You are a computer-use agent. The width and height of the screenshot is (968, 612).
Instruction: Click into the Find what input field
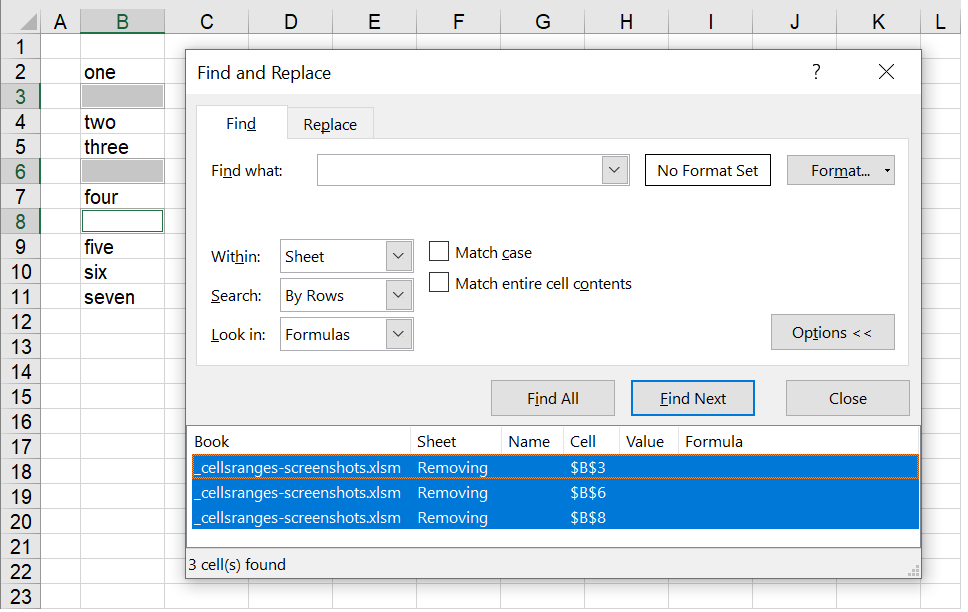460,170
